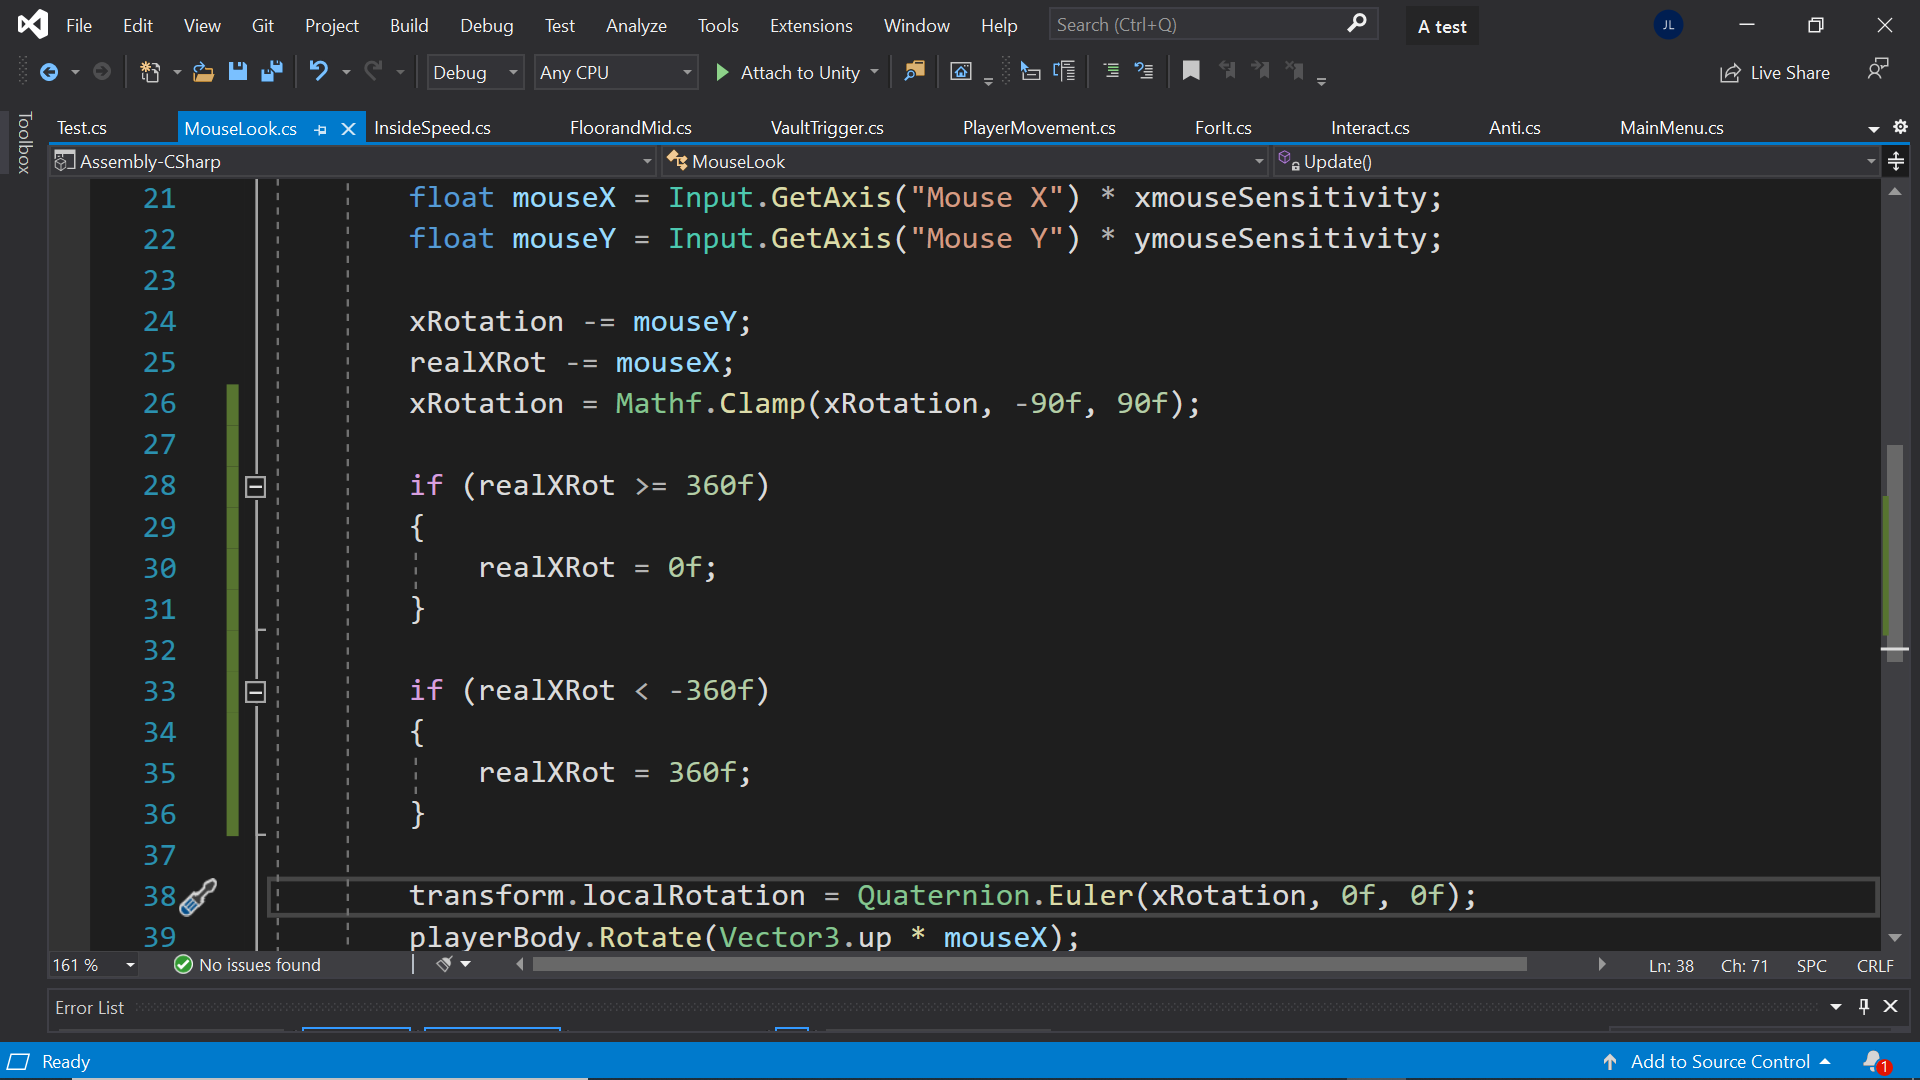Click the scroll right arrow of editor
The height and width of the screenshot is (1080, 1920).
pos(1601,964)
